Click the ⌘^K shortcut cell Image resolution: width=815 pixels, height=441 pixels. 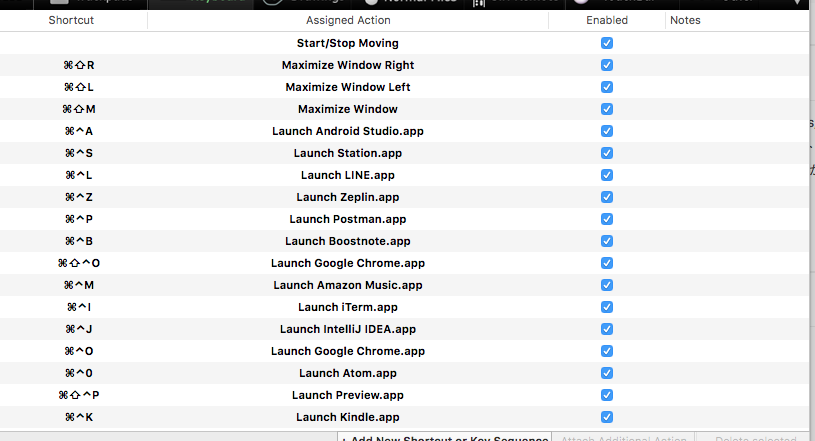(79, 417)
